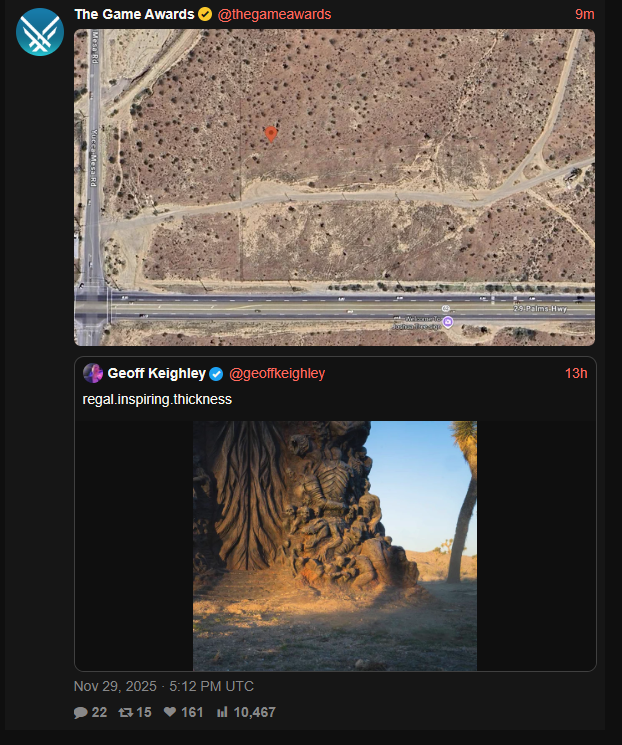Open Geoff Keighley's small profile avatar
The image size is (622, 745).
(93, 373)
